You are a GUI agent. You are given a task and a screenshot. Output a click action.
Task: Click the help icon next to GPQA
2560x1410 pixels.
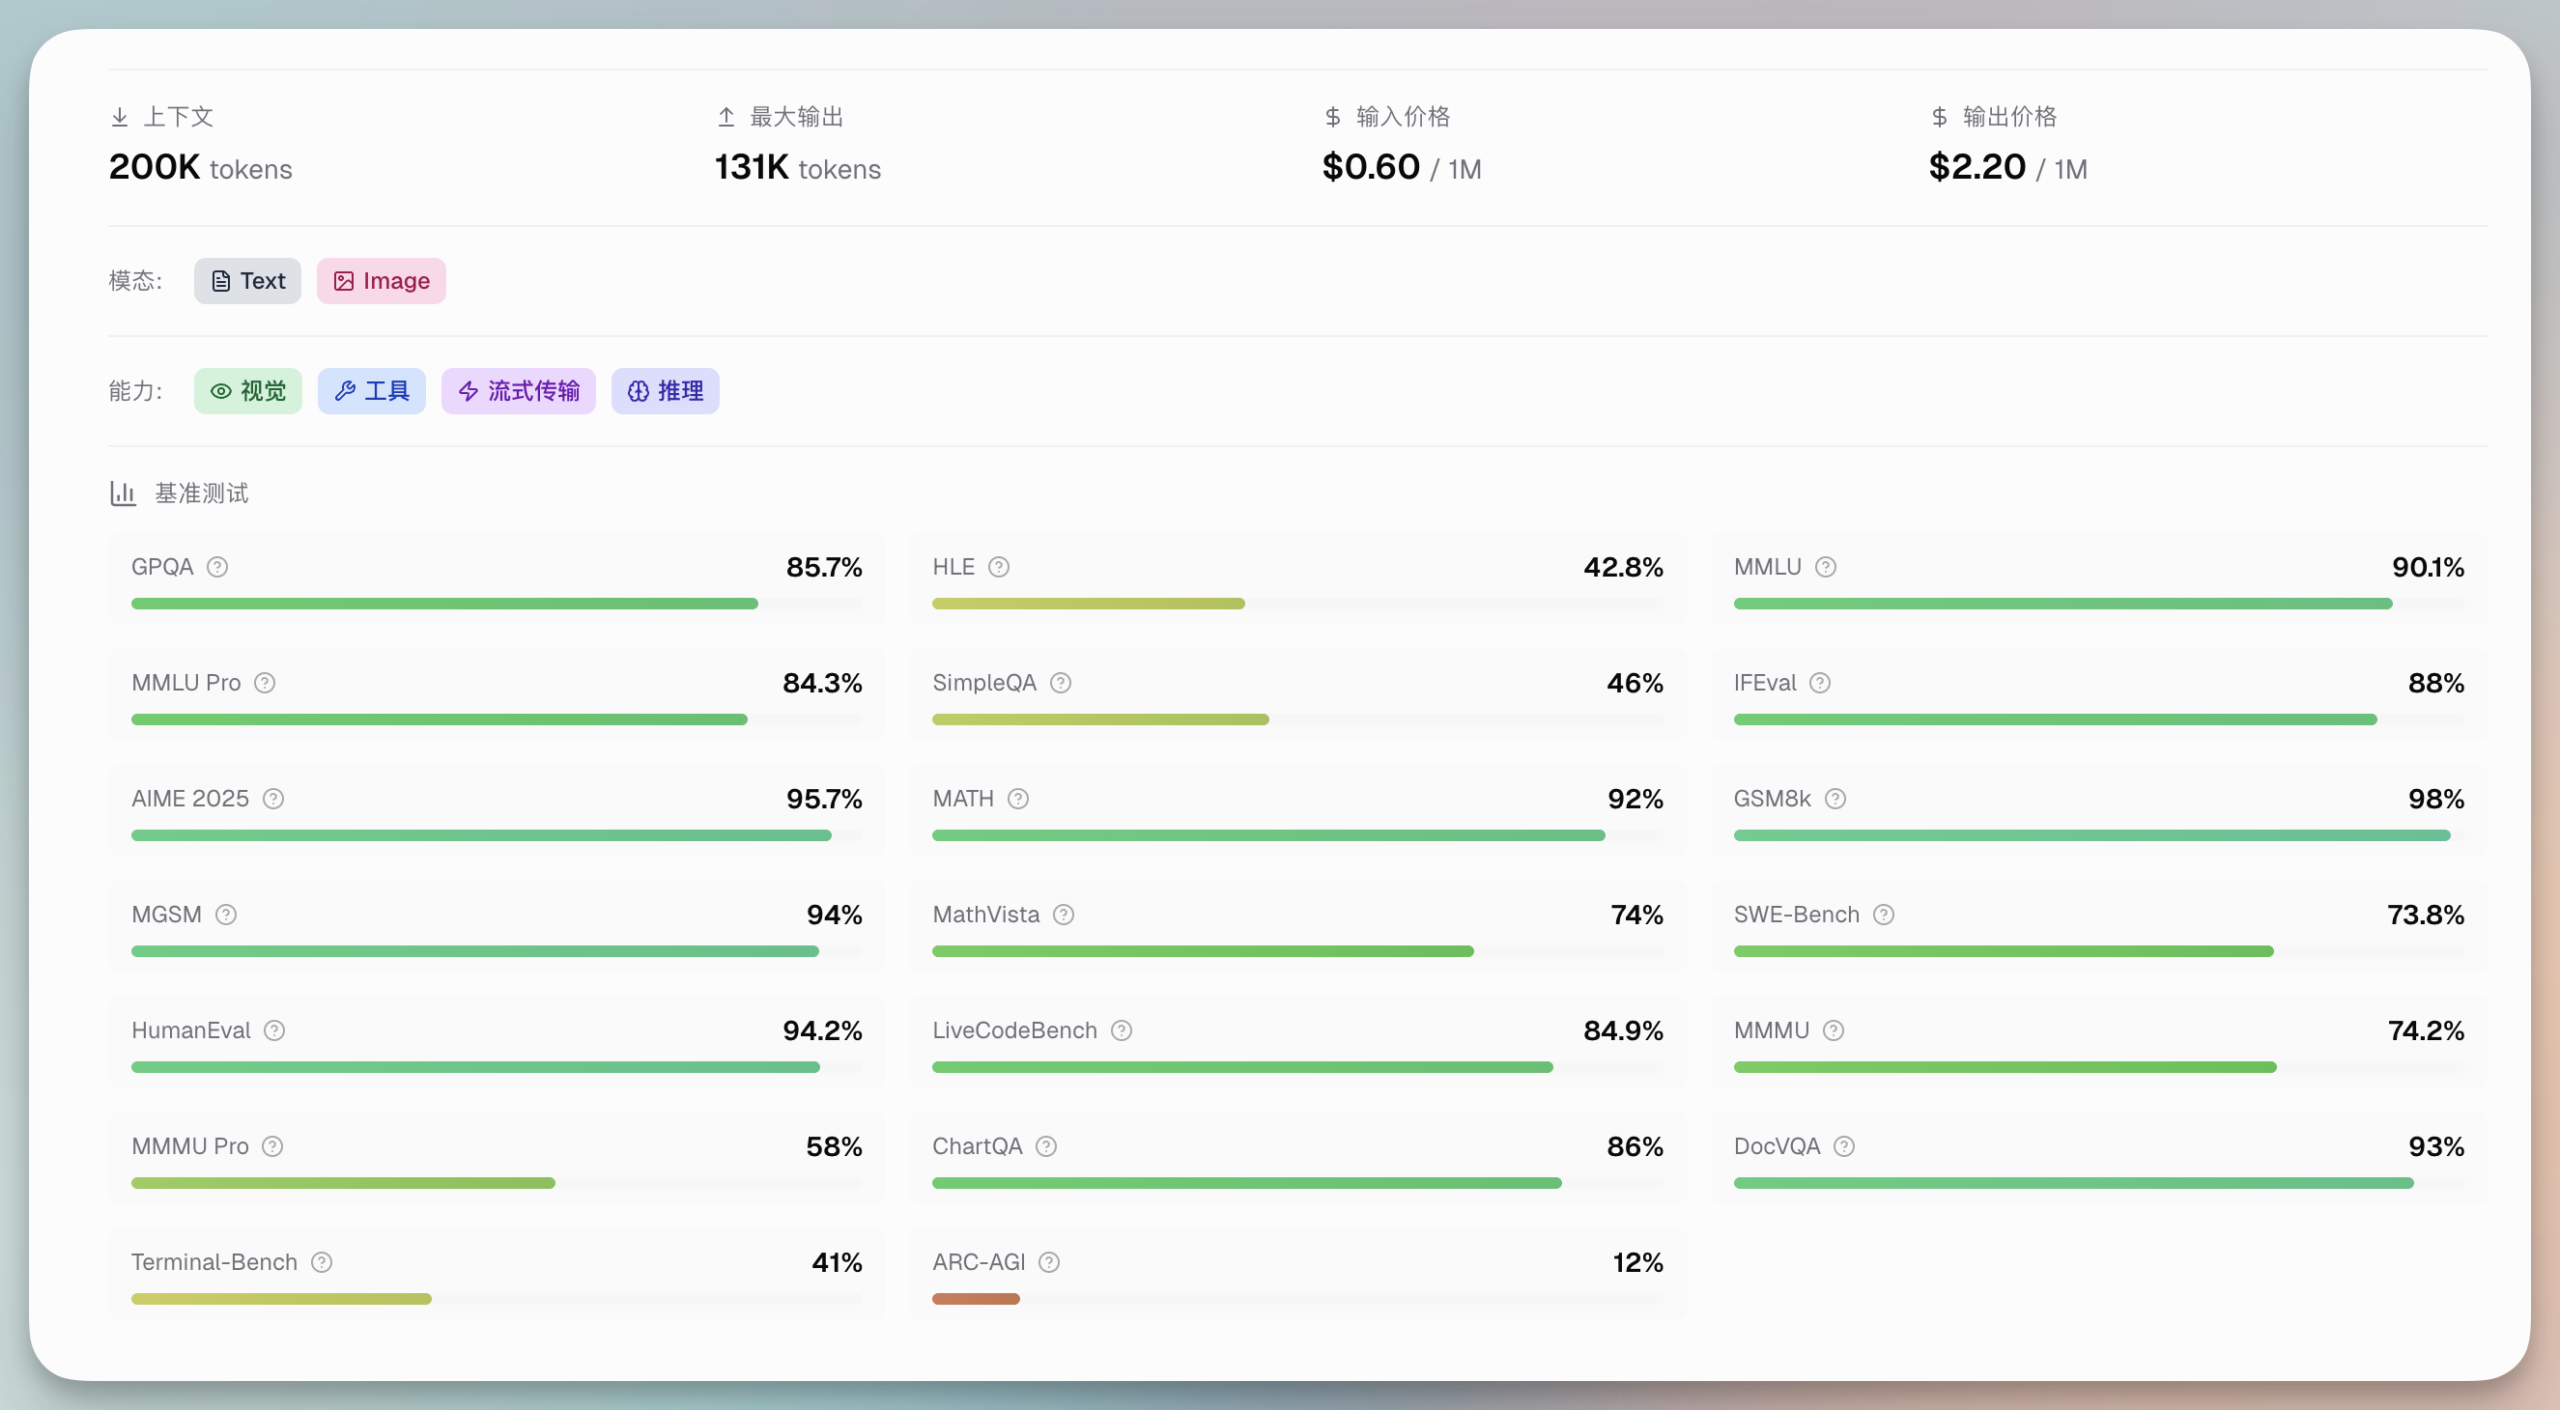217,567
